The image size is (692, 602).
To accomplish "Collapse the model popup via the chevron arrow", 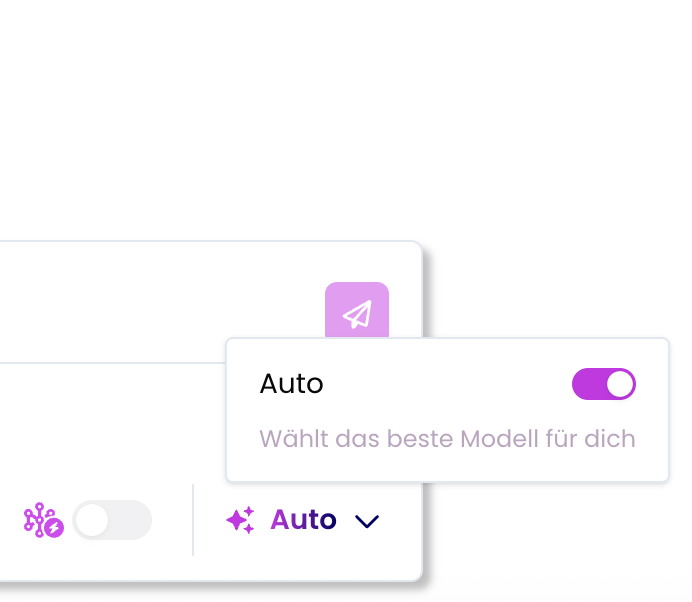I will [367, 521].
